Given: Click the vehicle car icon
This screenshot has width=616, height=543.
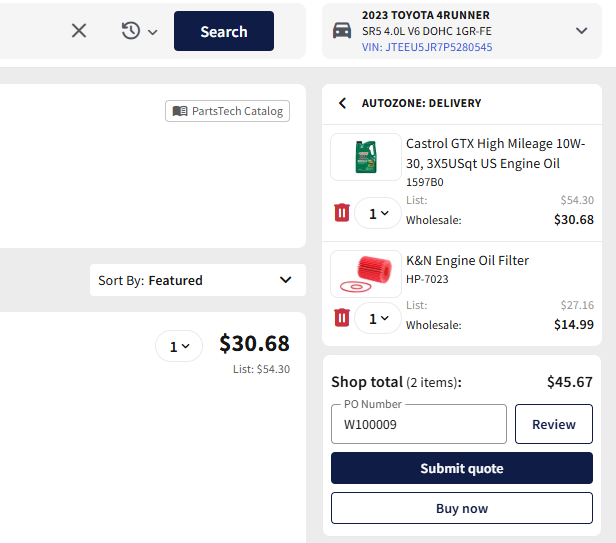Looking at the screenshot, I should pyautogui.click(x=342, y=31).
